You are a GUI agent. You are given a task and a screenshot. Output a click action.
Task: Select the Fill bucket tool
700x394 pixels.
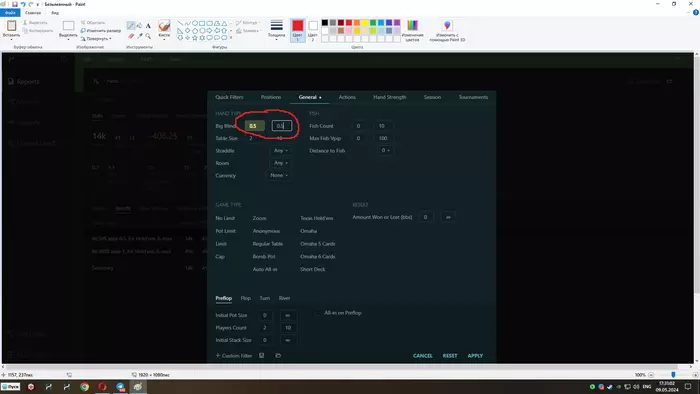click(140, 26)
